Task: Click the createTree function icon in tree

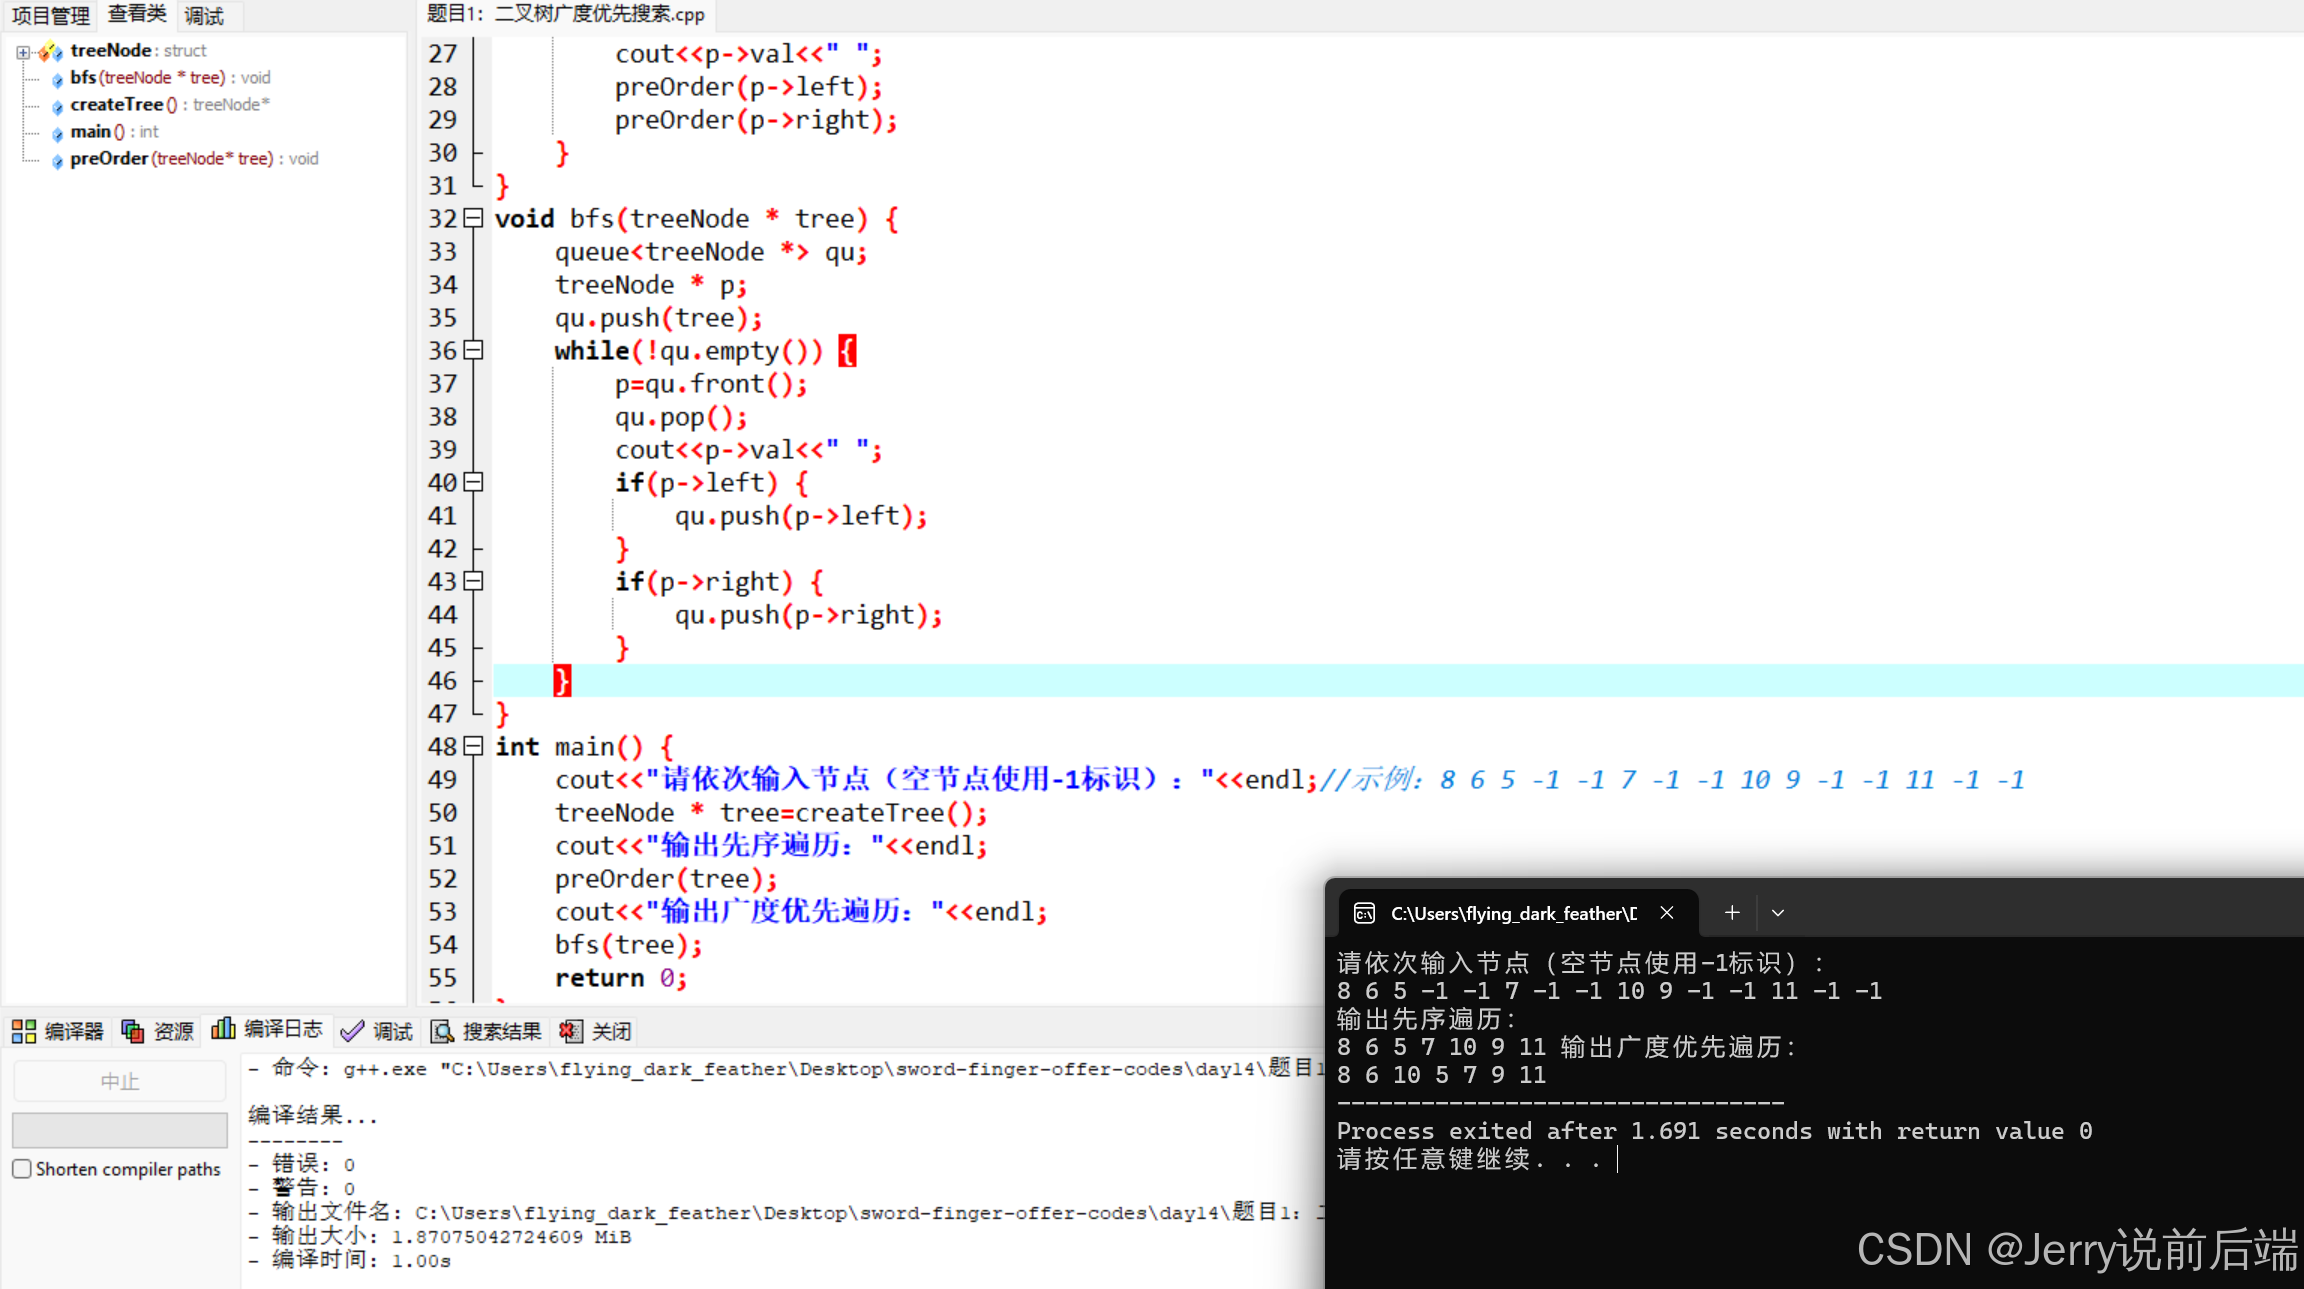Action: tap(57, 106)
